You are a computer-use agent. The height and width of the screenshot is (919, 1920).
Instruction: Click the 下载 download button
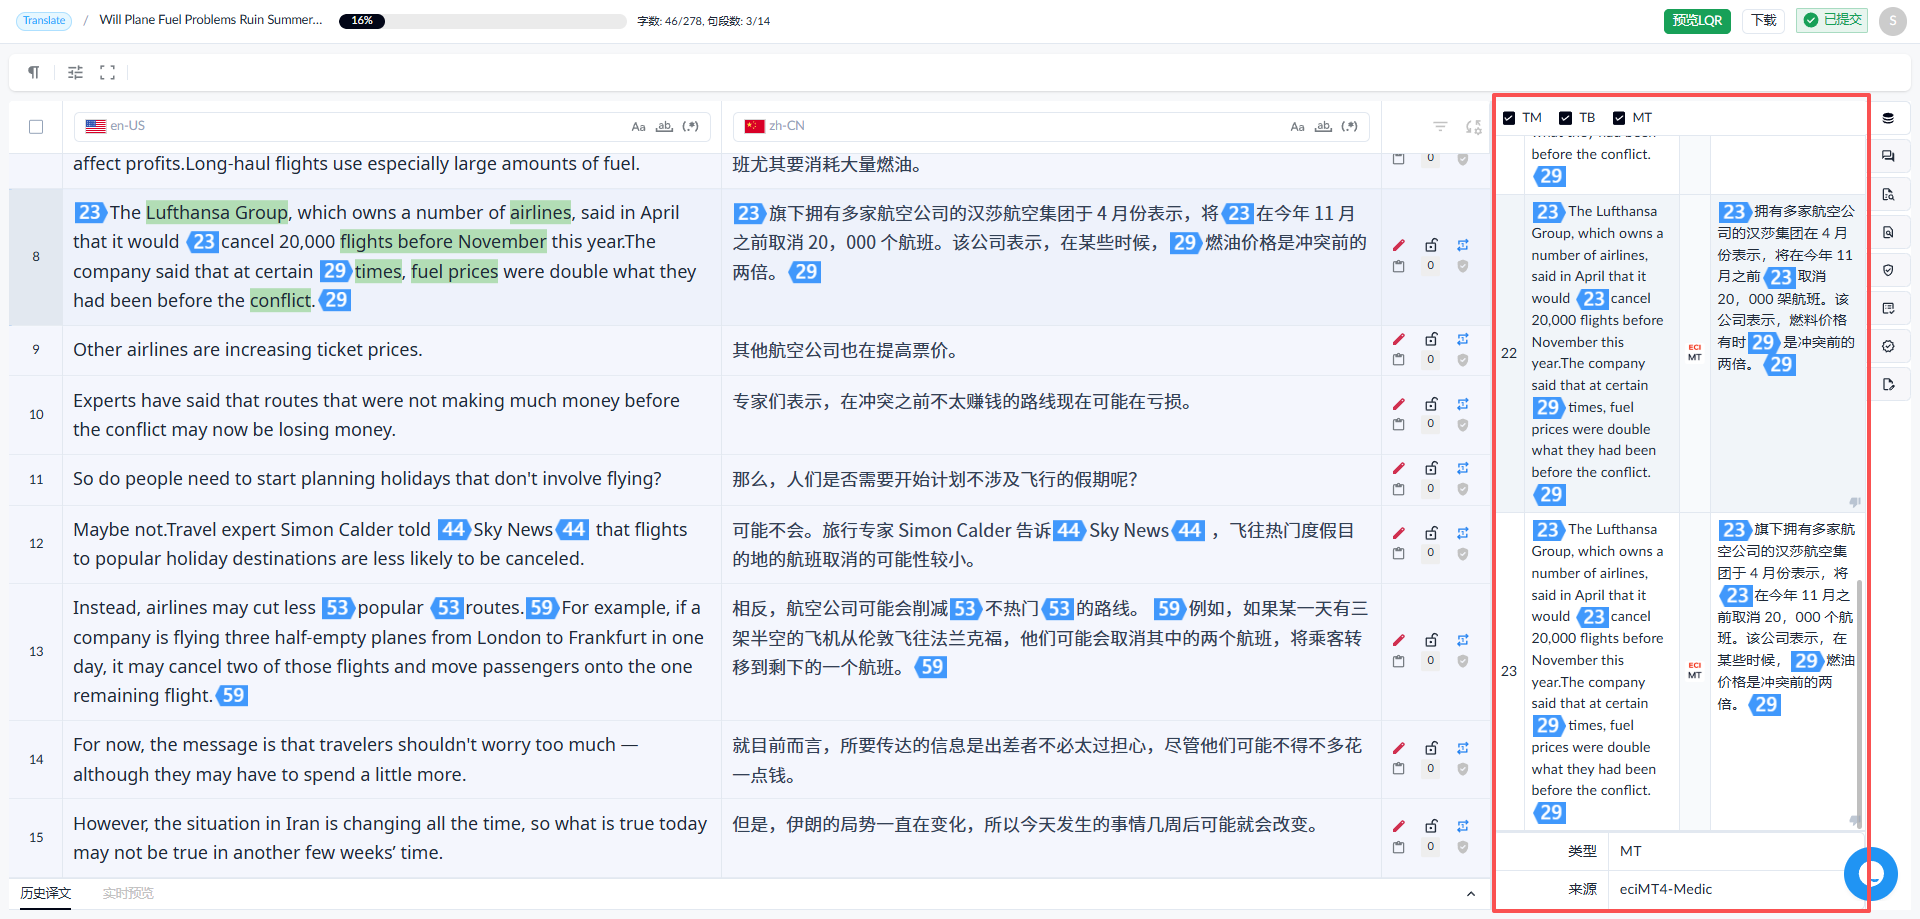pos(1764,20)
